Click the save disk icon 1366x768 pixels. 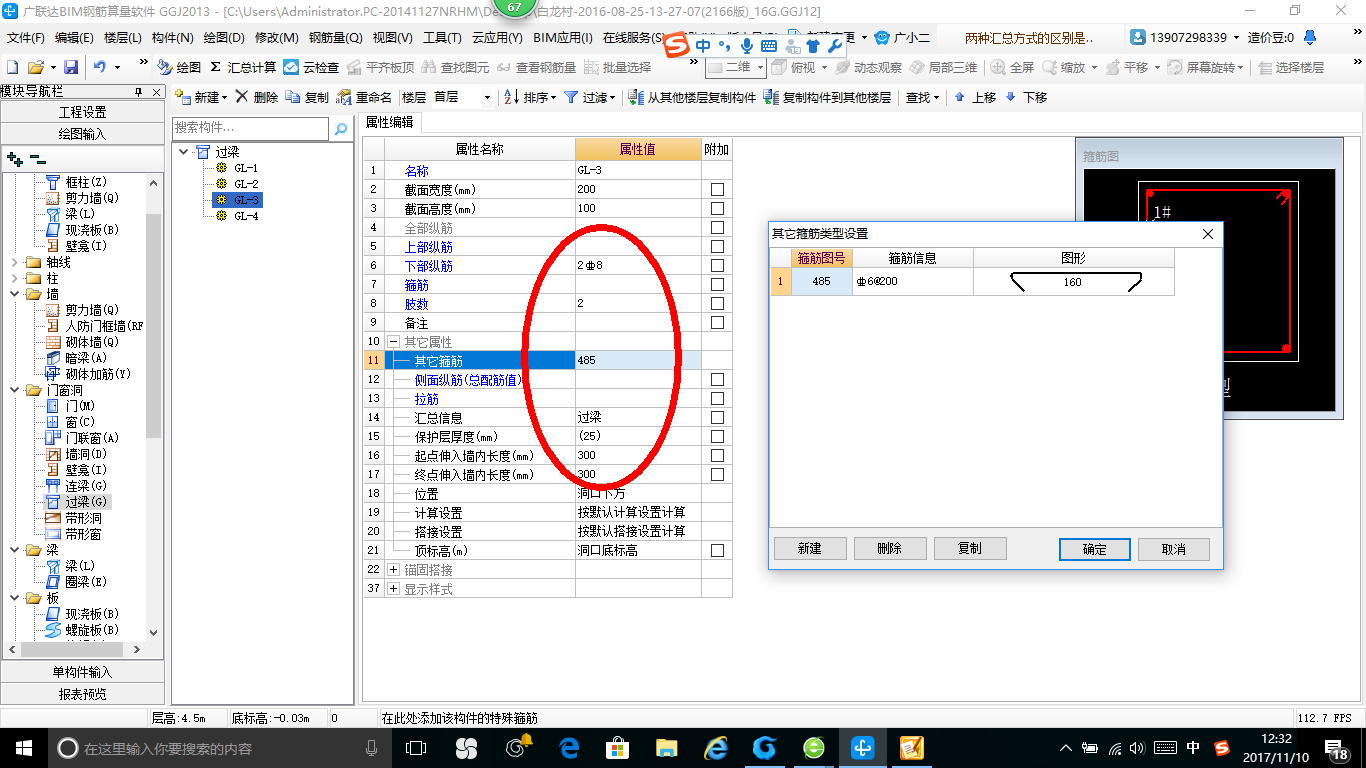point(71,67)
